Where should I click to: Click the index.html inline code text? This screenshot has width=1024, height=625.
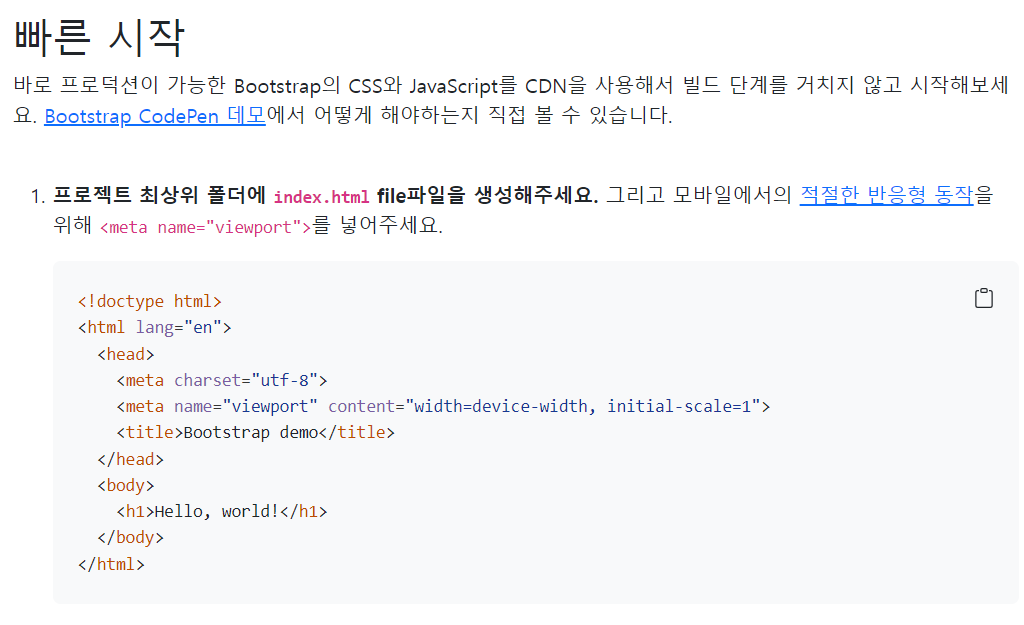(x=321, y=197)
